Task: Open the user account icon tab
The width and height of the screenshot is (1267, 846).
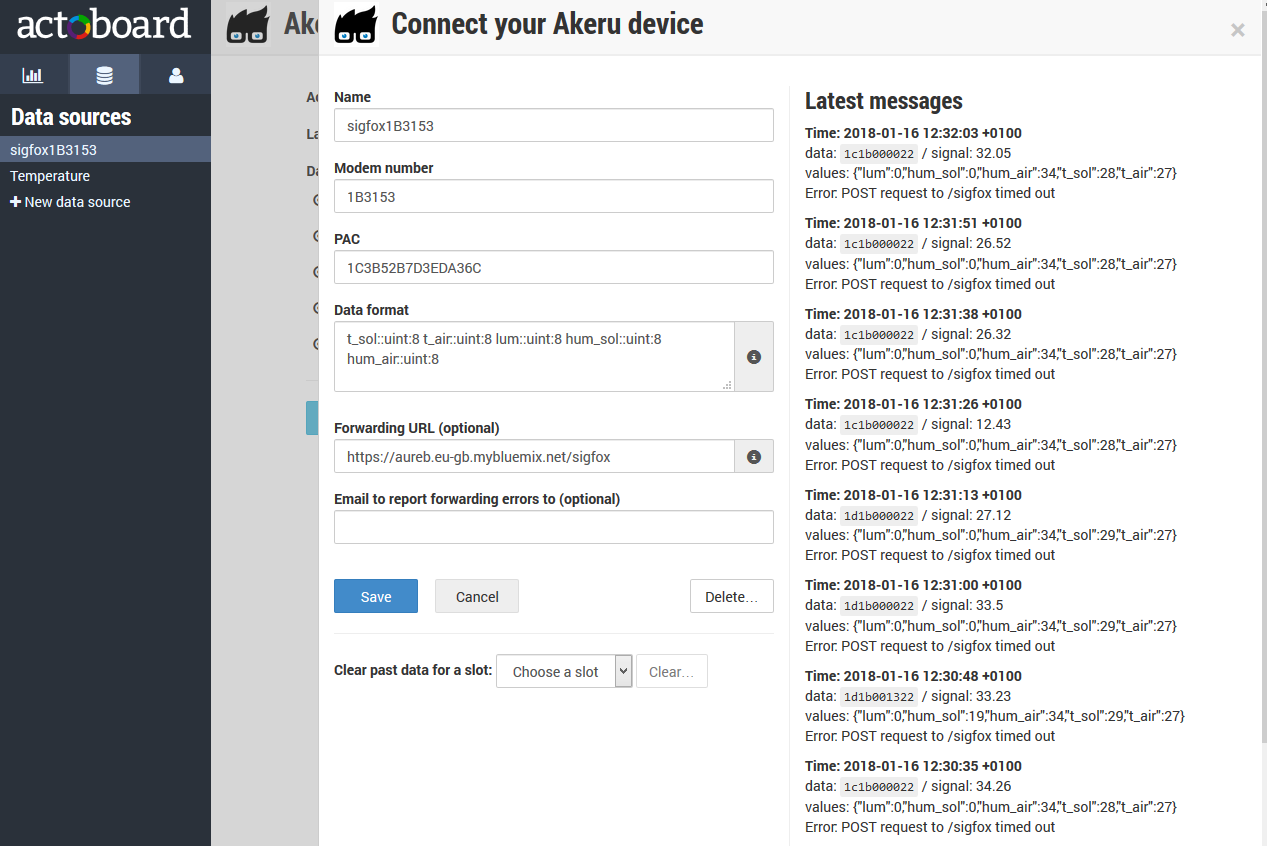Action: coord(176,75)
